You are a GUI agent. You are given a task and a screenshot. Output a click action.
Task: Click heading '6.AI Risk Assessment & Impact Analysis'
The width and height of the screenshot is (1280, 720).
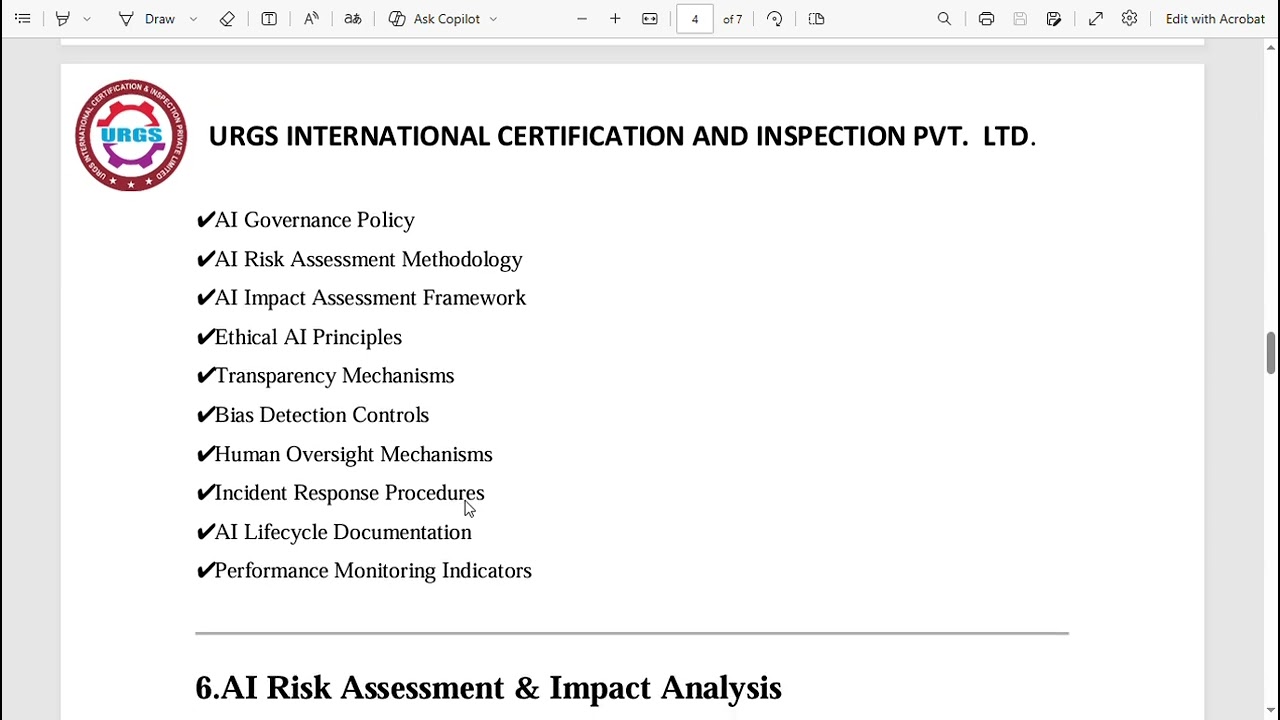coord(488,688)
